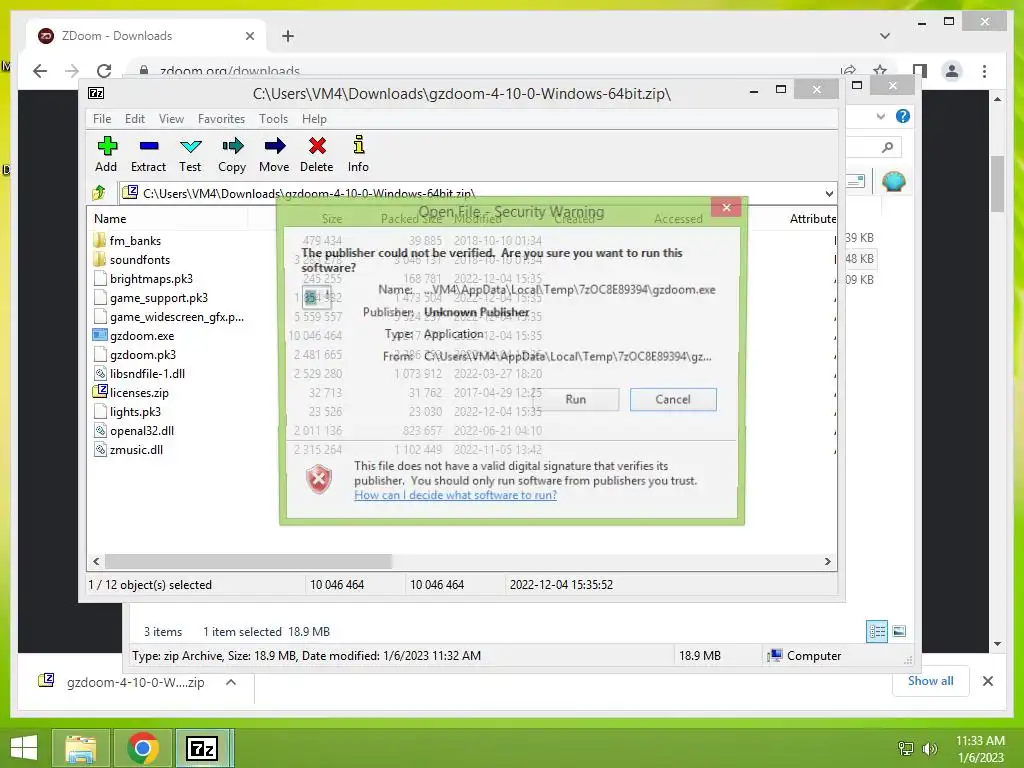Open the View menu
The image size is (1024, 768).
(x=171, y=119)
